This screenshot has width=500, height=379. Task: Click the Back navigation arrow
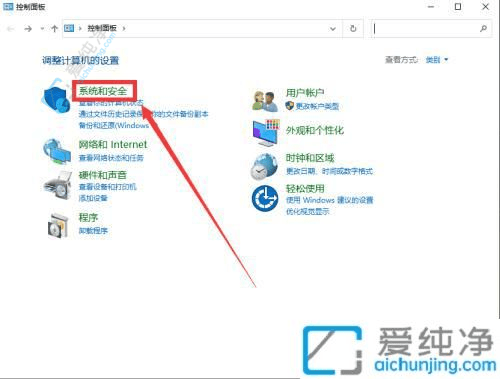11,29
